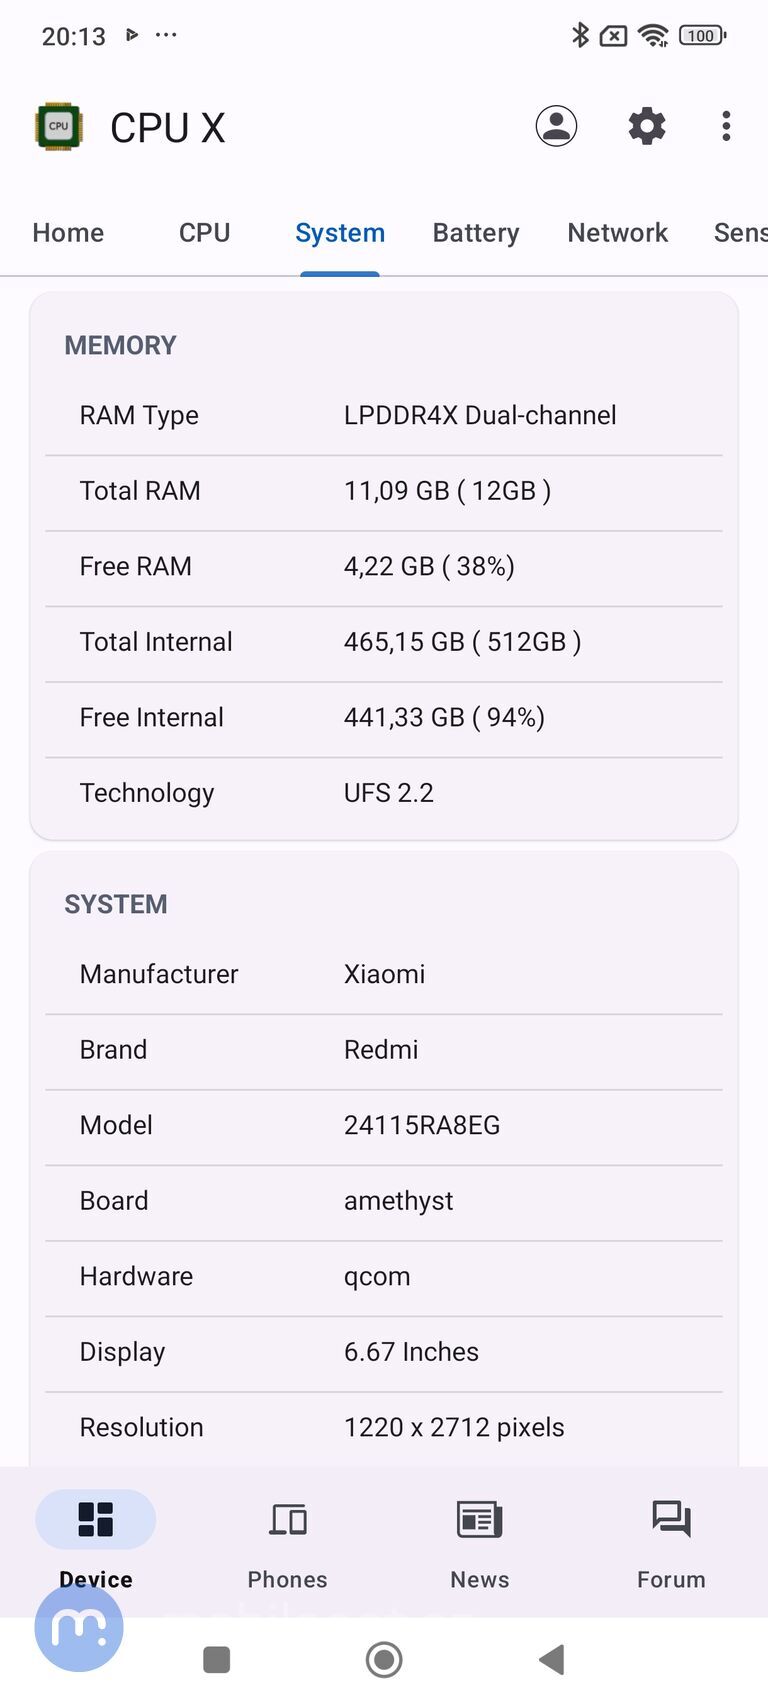The height and width of the screenshot is (1707, 768).
Task: Open the Home tab
Action: tap(67, 232)
